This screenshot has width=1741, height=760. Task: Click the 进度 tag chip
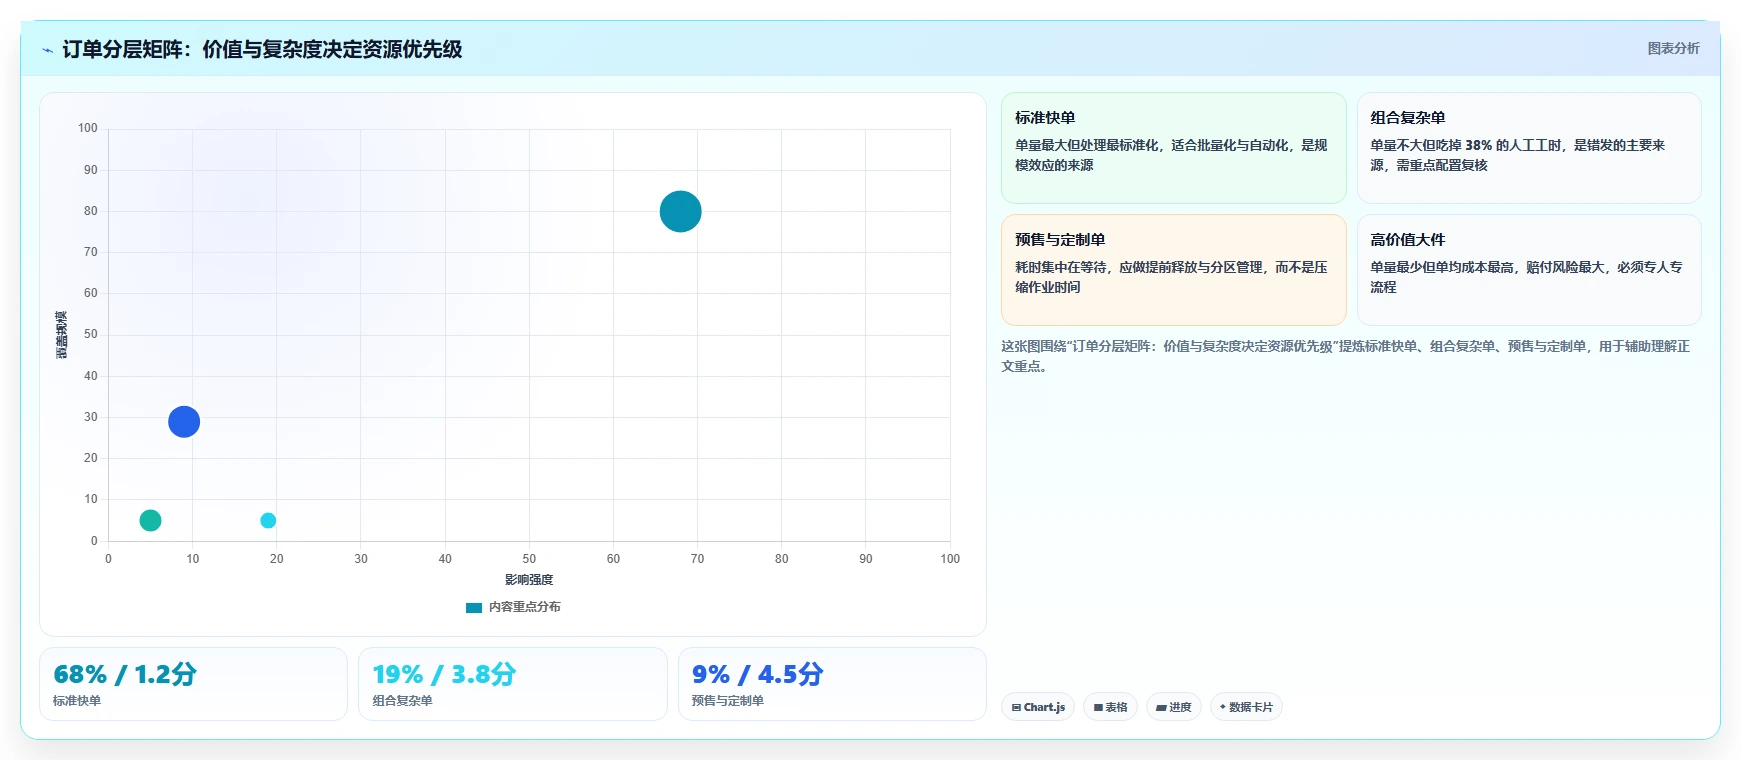tap(1174, 707)
